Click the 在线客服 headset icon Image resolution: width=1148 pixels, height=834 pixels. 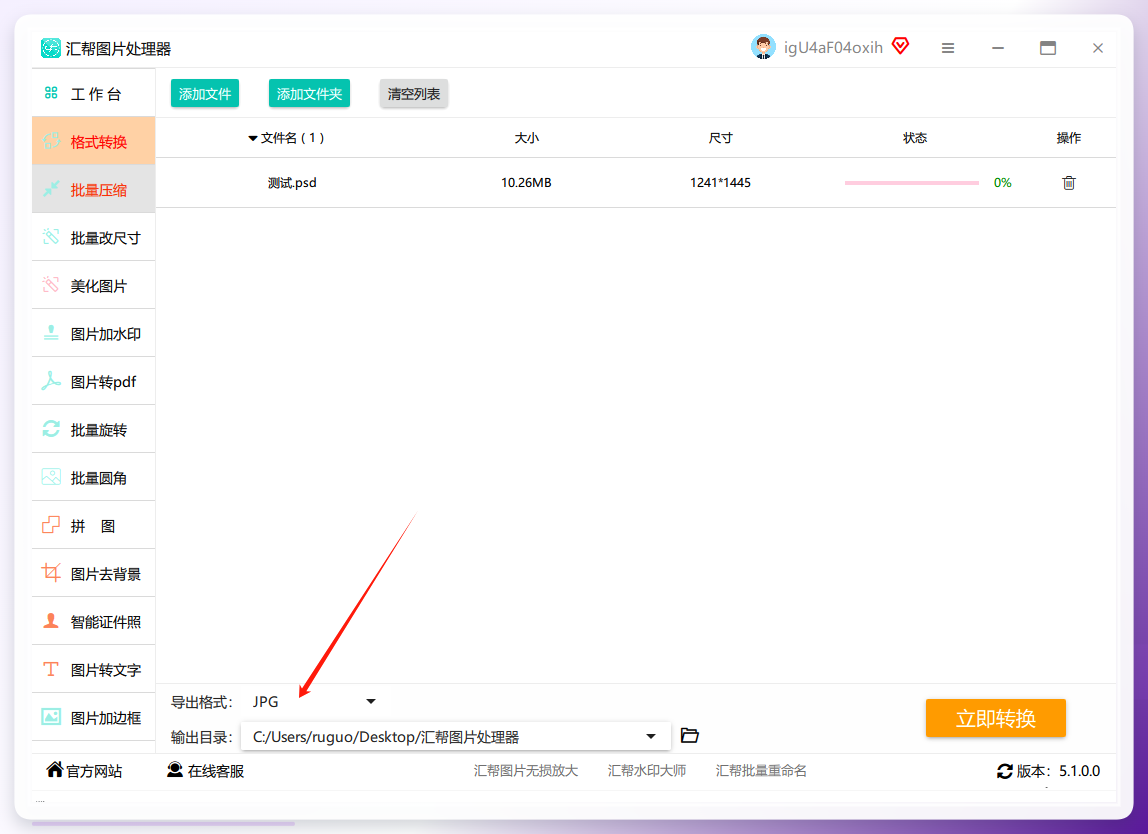[175, 770]
